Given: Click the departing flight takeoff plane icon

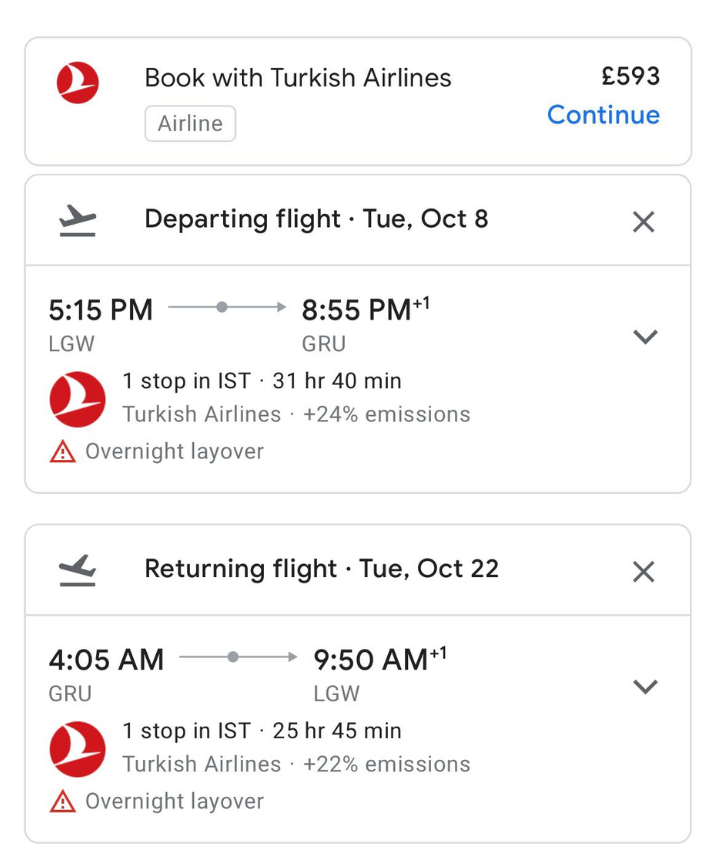Looking at the screenshot, I should point(78,219).
